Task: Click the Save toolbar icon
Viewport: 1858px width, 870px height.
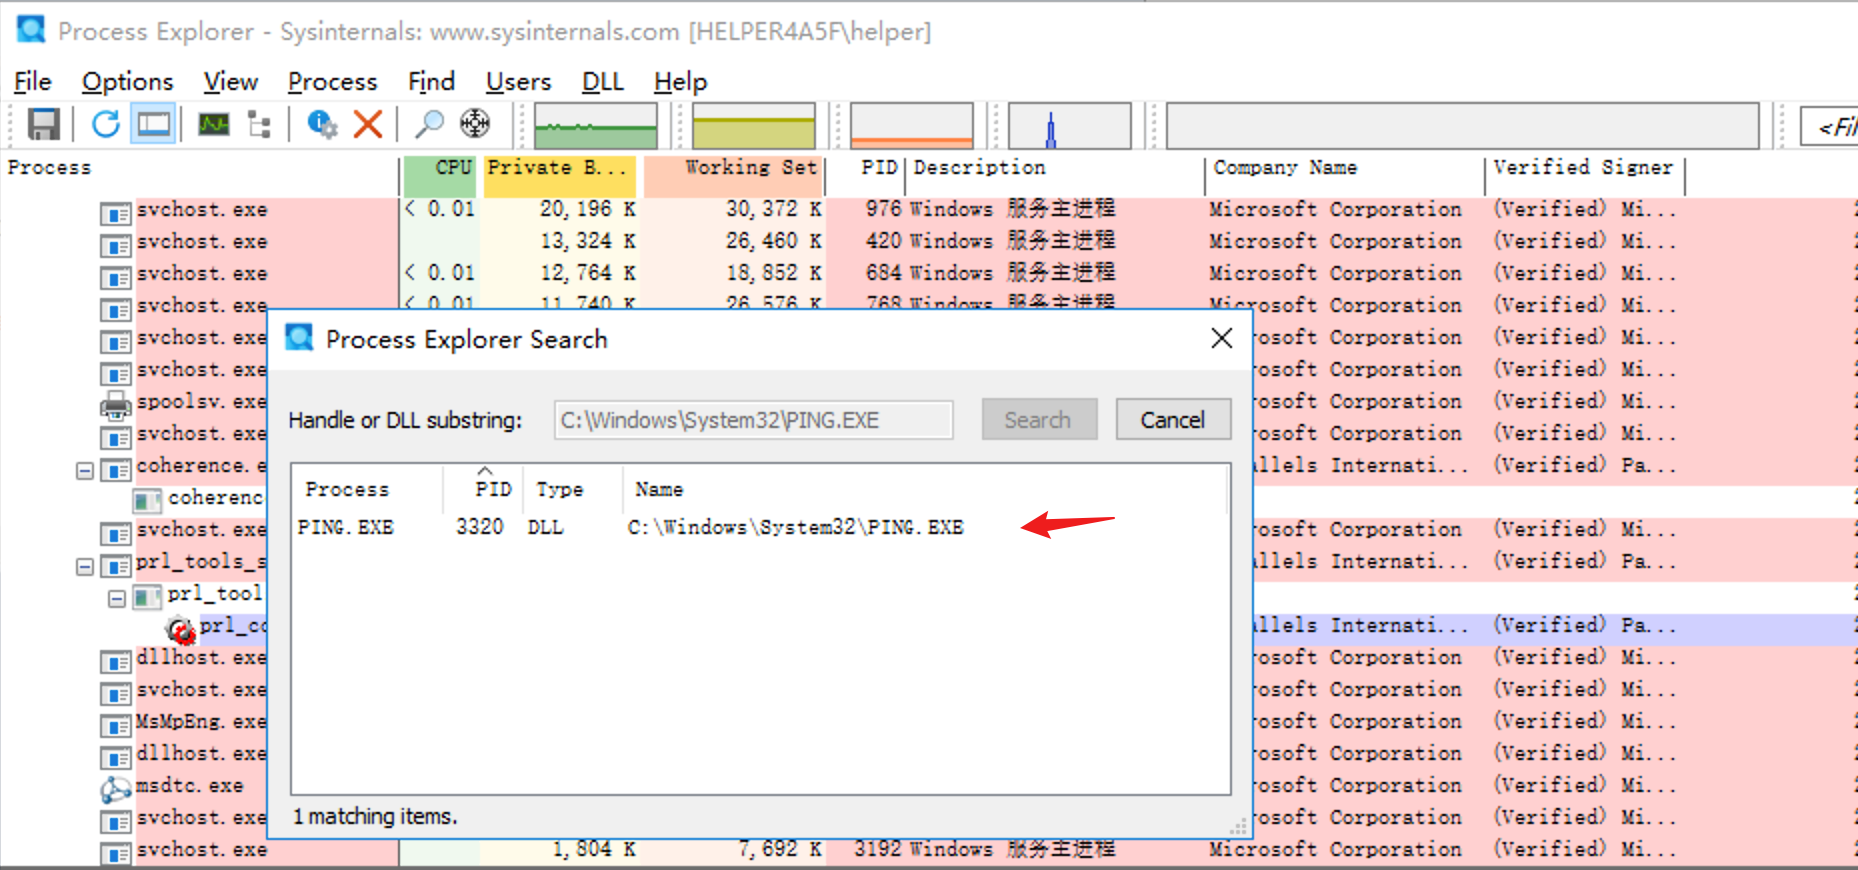Action: pos(43,125)
